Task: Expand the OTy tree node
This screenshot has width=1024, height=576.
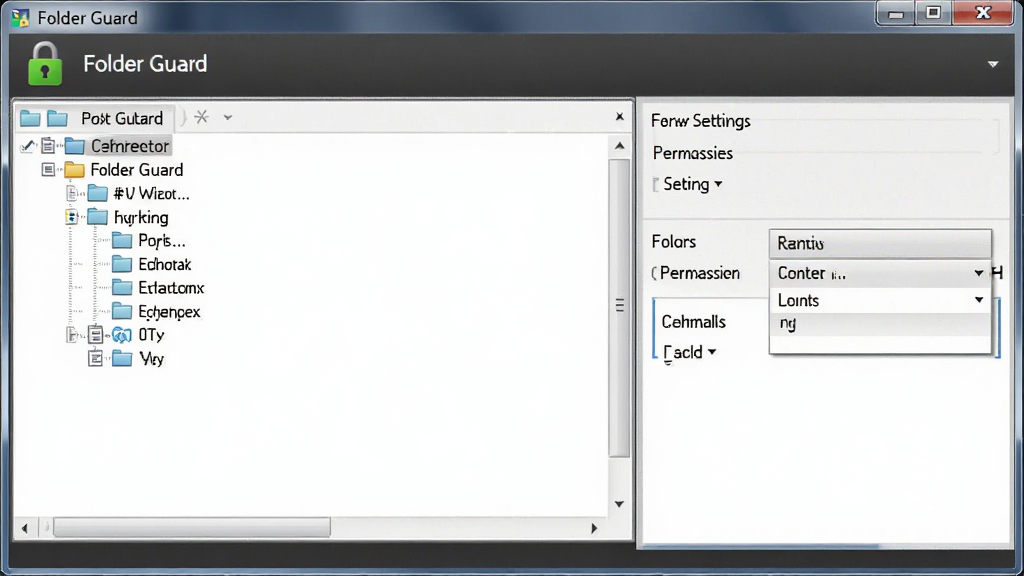Action: pos(72,335)
